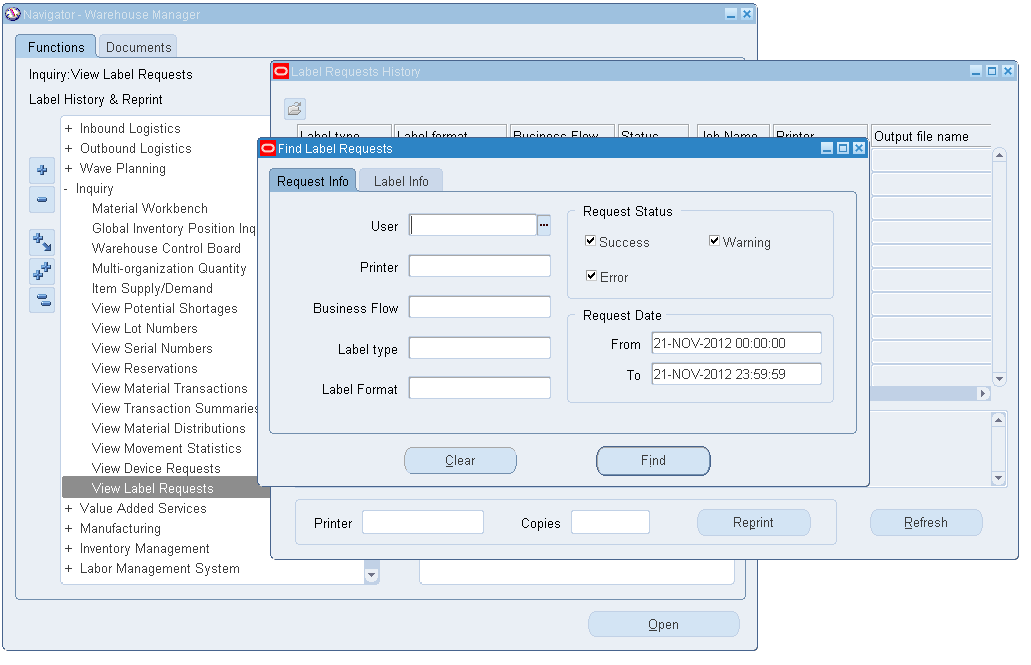Disable the Warning status checkbox

coord(714,240)
